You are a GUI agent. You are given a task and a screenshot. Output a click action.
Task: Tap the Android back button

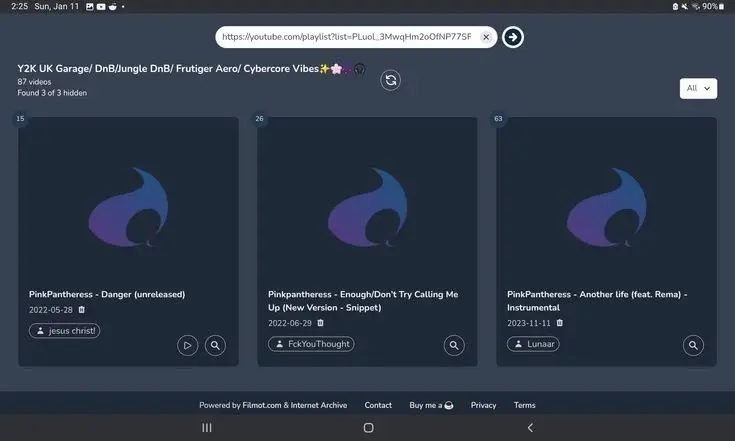[530, 427]
